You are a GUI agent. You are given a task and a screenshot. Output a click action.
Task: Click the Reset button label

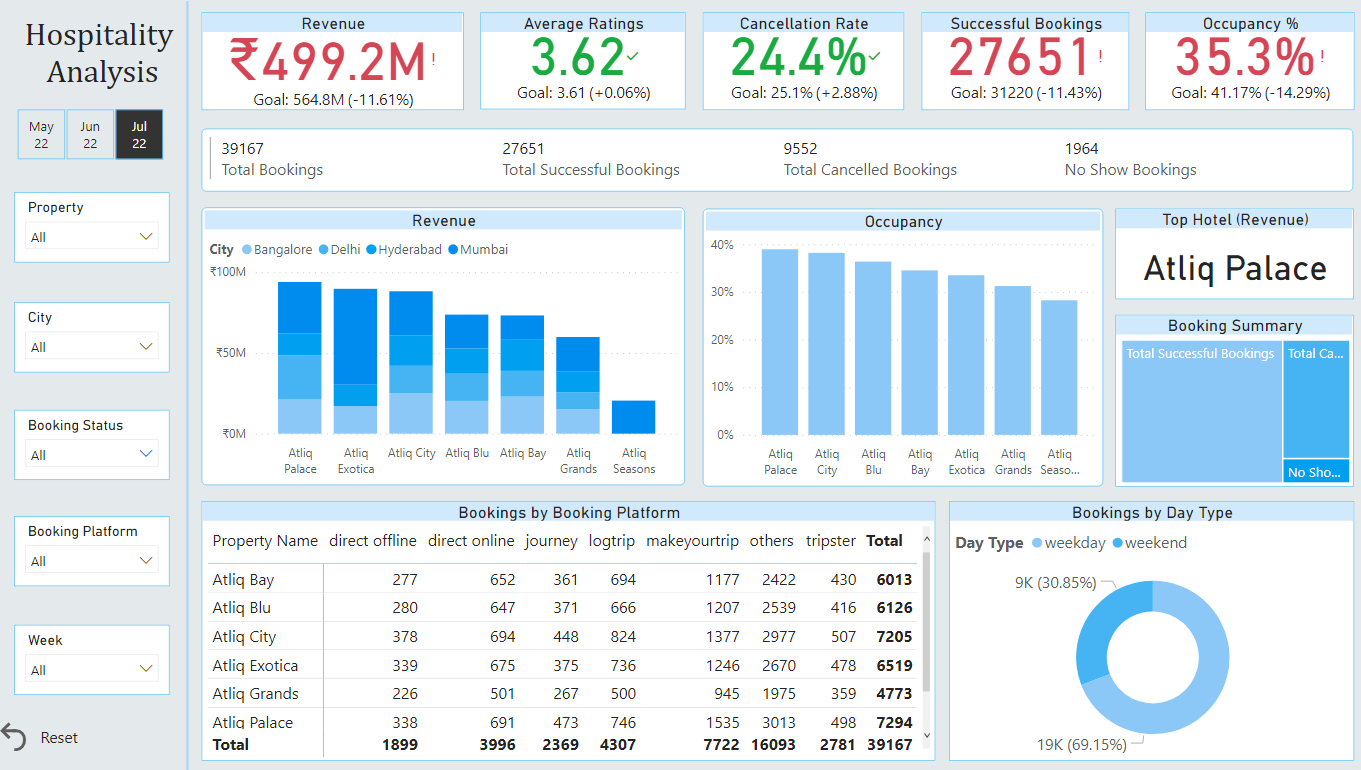tap(59, 738)
